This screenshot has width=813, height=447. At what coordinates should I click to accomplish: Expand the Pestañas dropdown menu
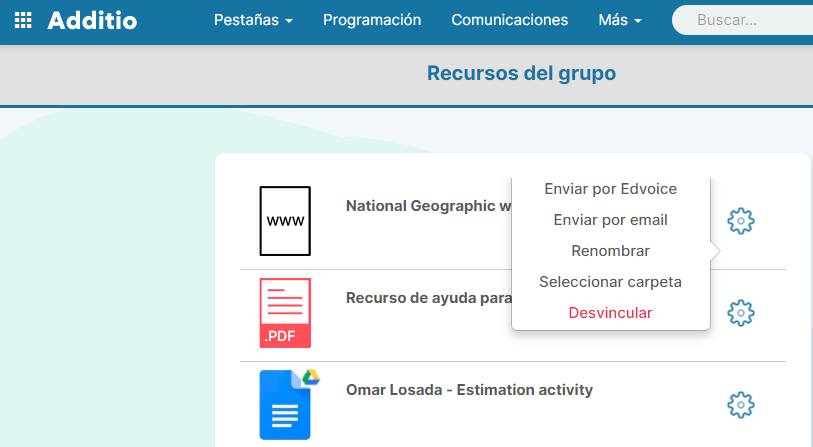[x=253, y=20]
